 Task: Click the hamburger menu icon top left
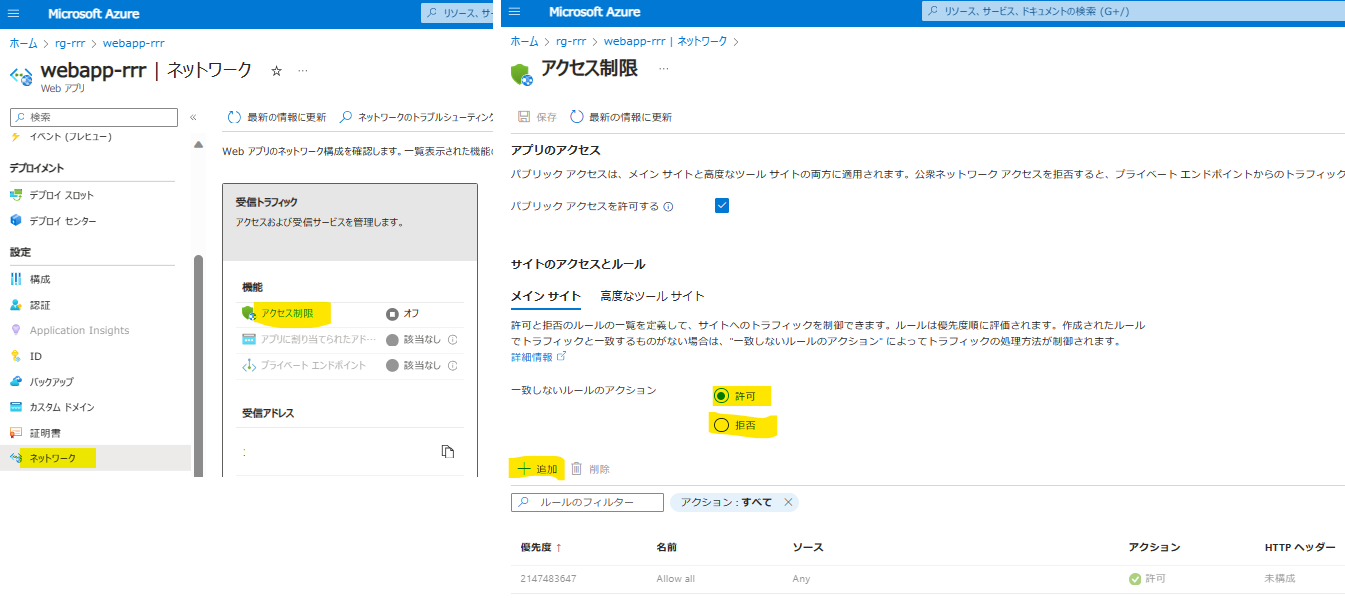tap(13, 13)
